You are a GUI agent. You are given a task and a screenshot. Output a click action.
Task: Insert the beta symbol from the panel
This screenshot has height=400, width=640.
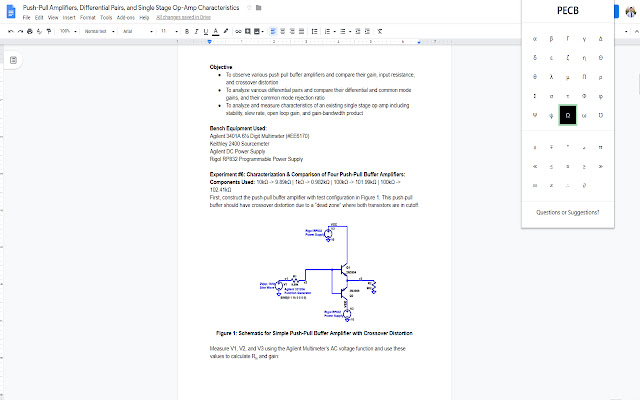551,39
